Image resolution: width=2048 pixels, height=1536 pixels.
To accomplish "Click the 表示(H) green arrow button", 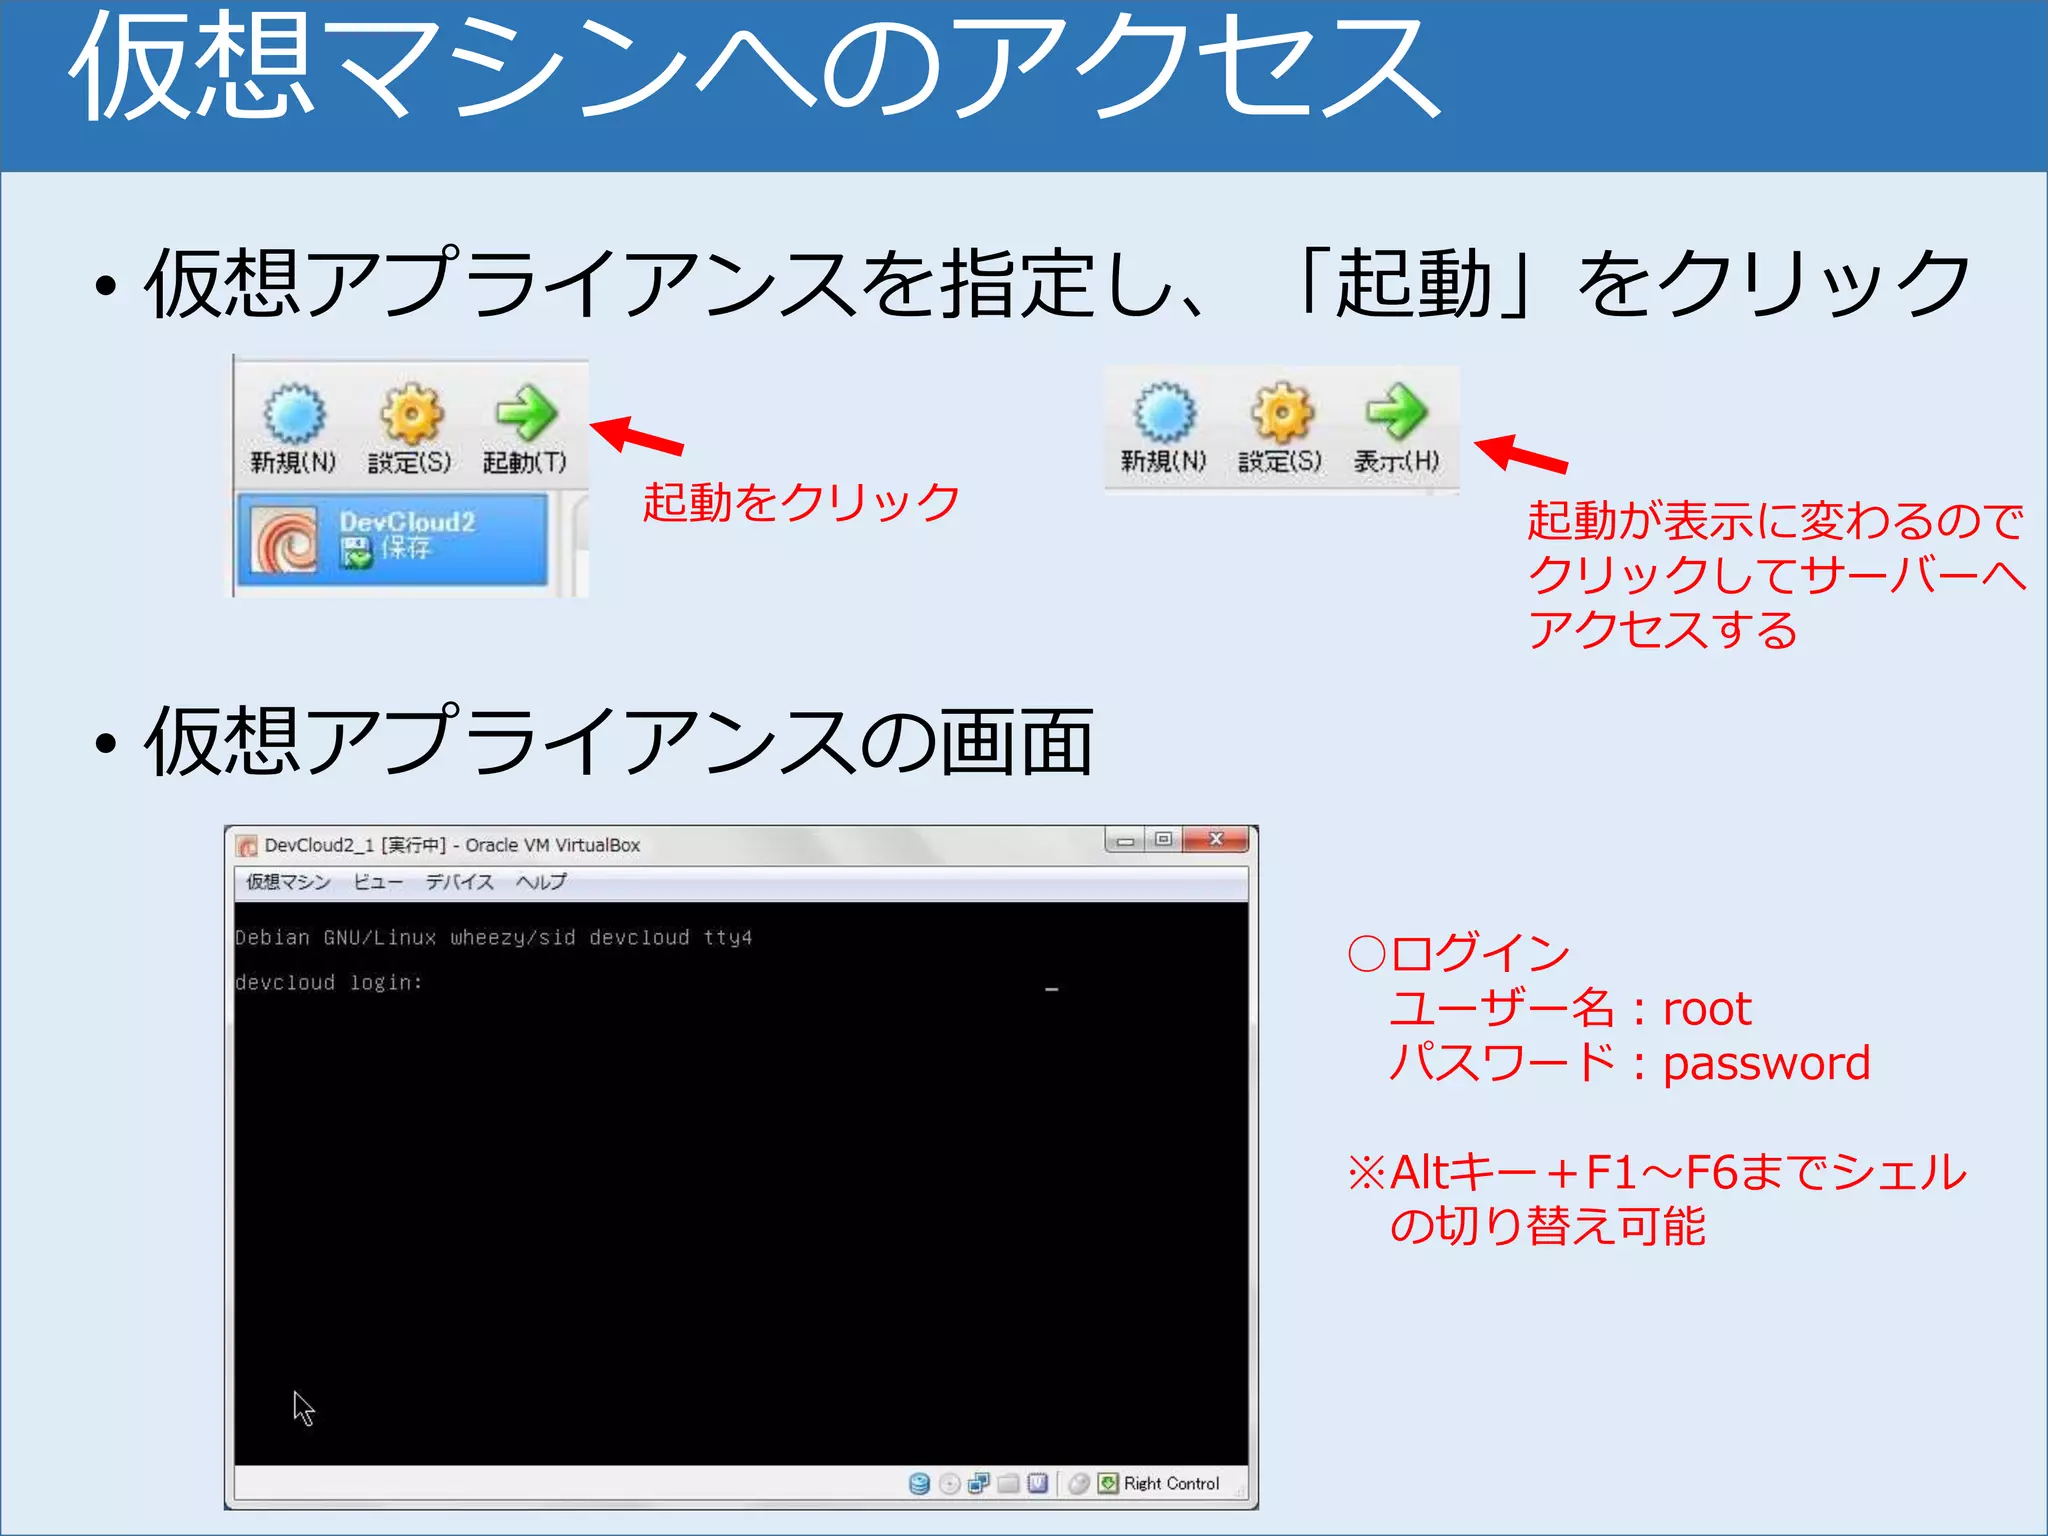I will (x=1397, y=428).
